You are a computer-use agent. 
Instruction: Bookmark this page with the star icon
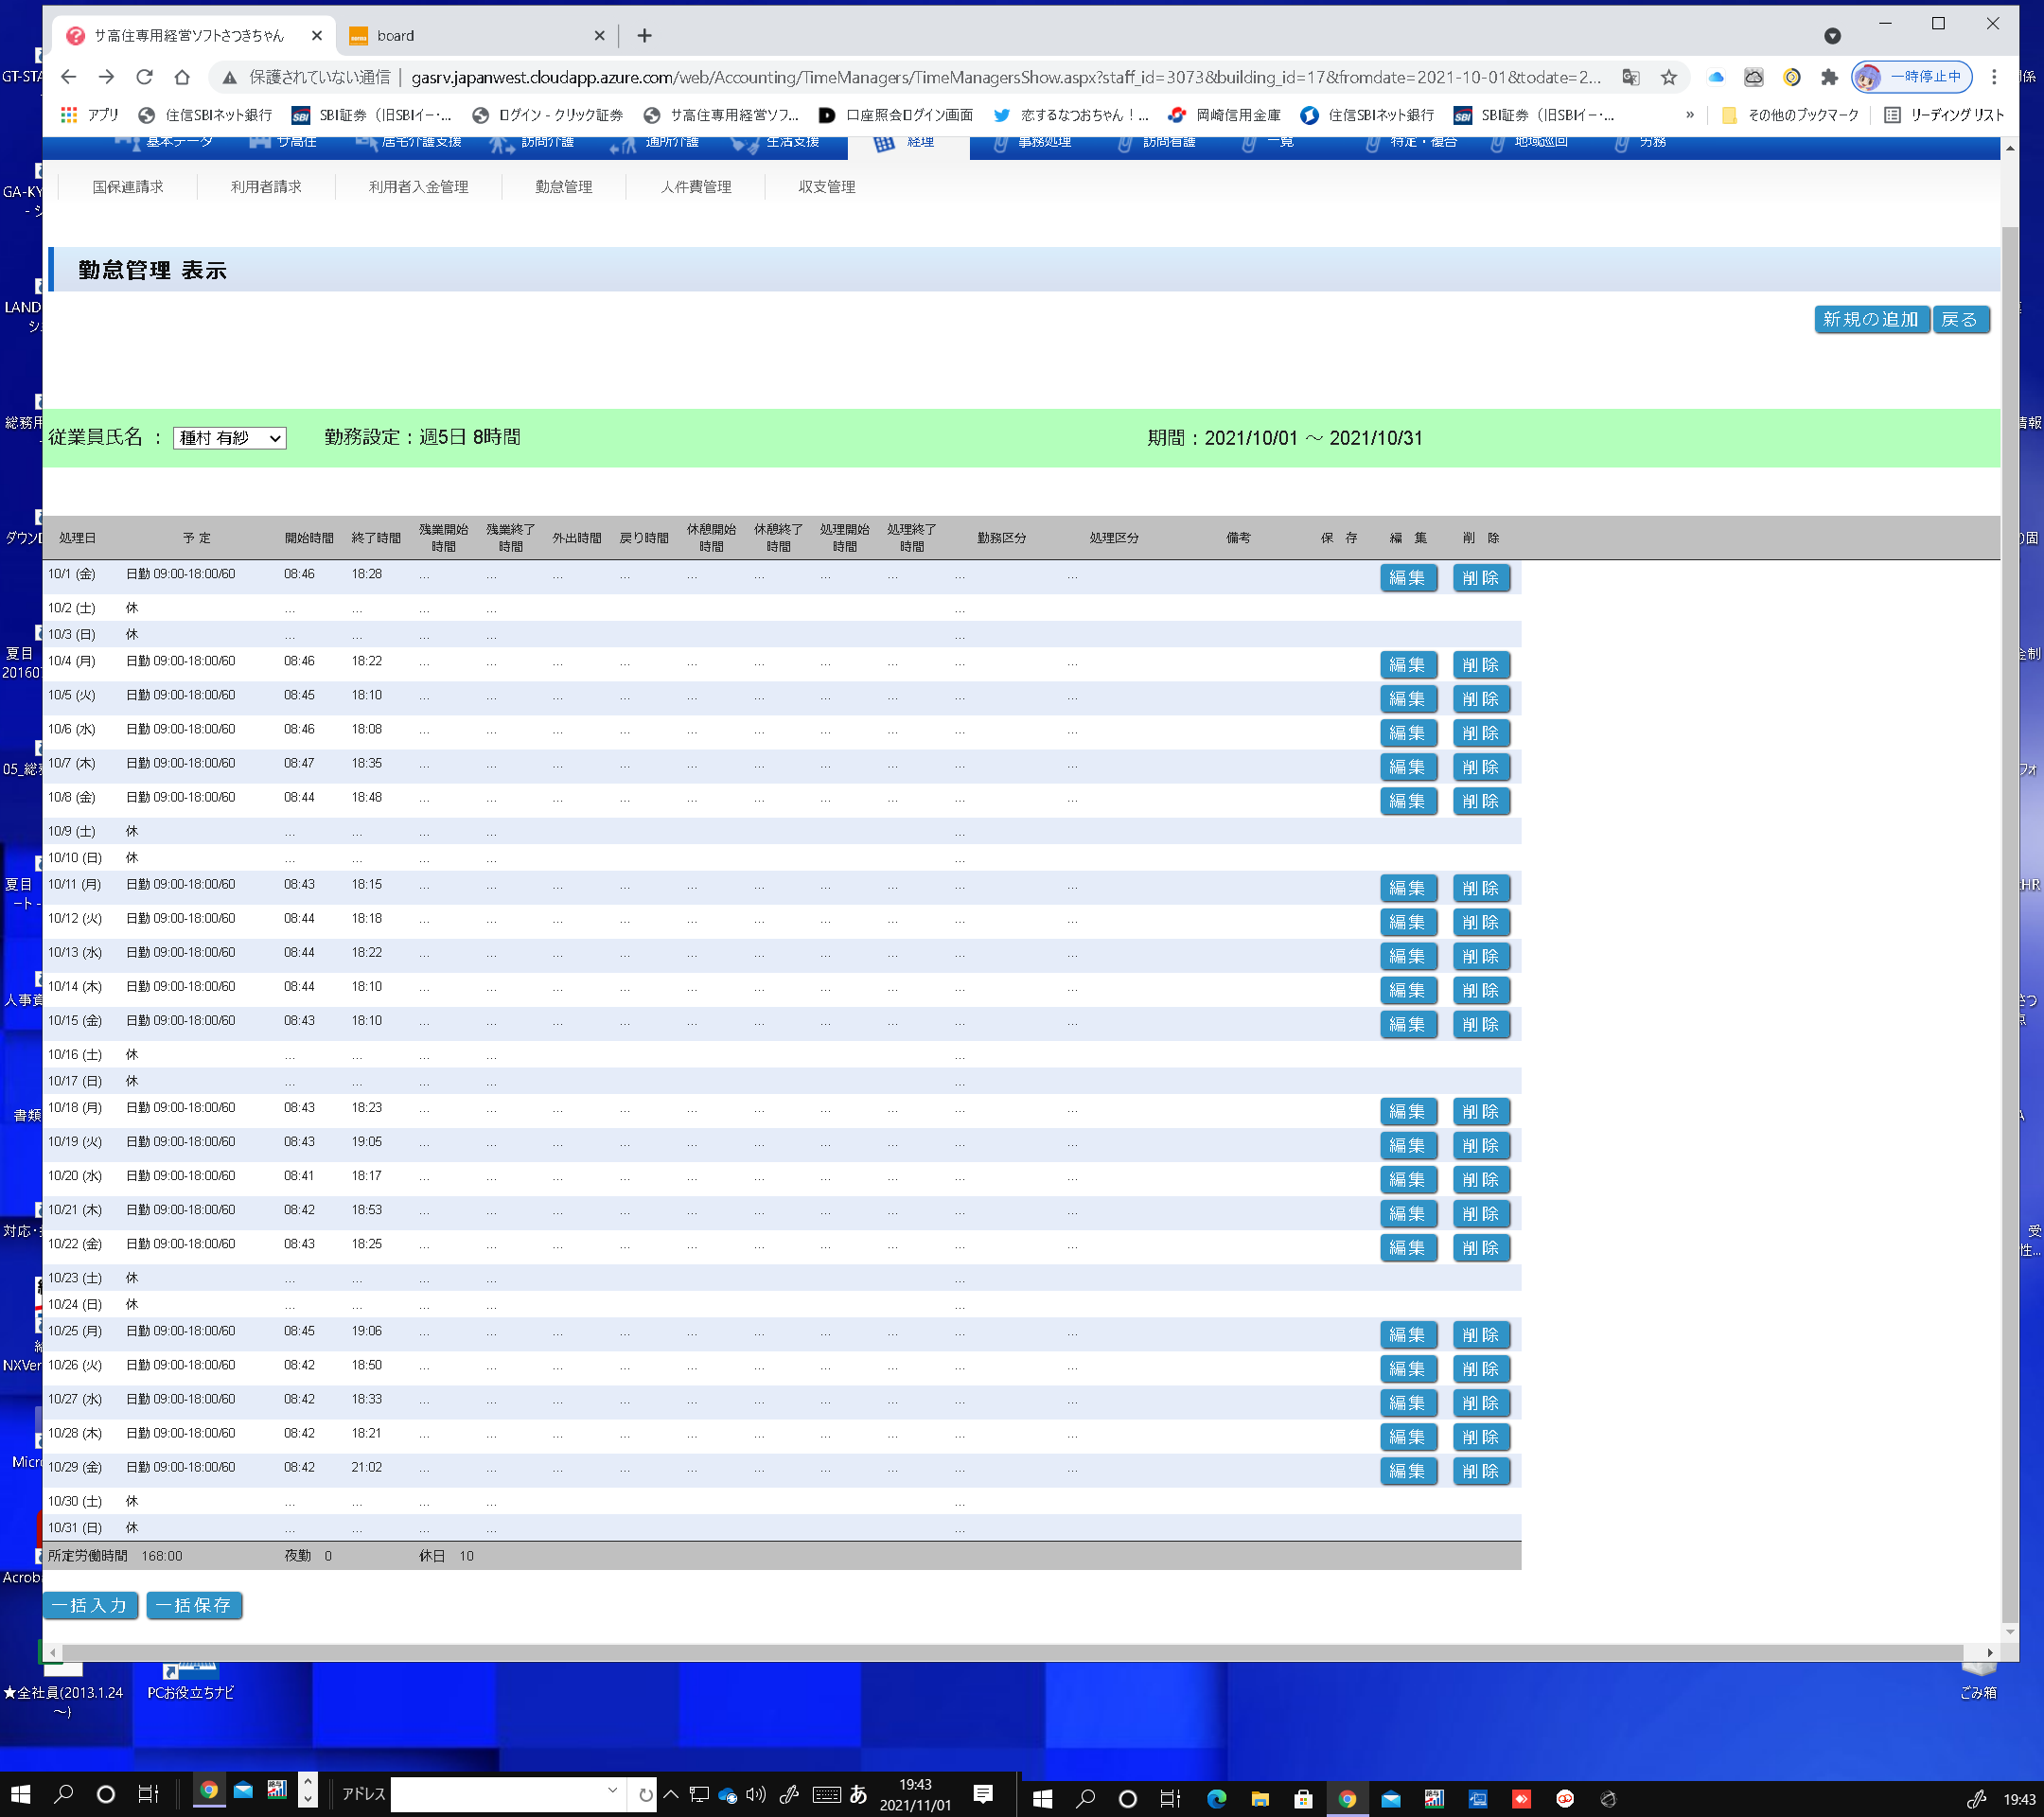(x=1668, y=77)
